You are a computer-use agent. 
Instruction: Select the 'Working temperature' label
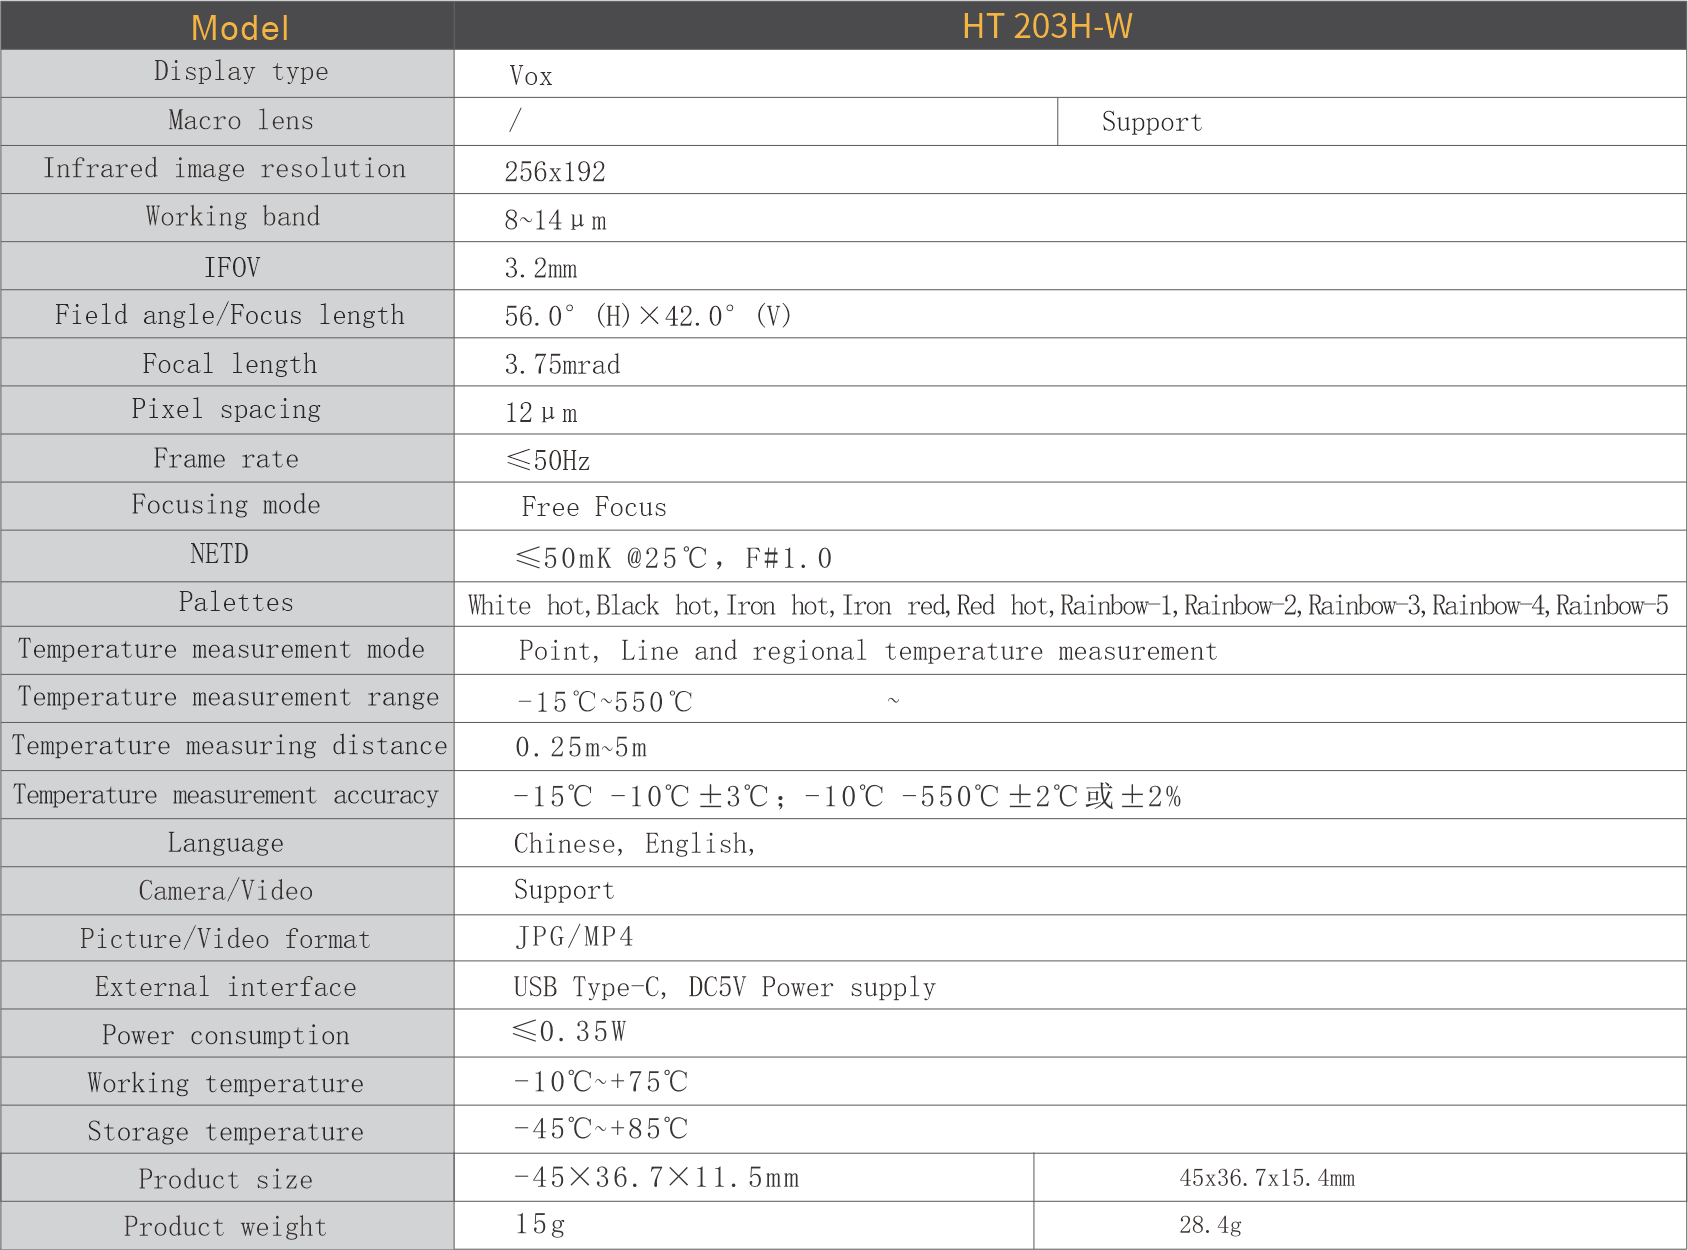pos(226,1084)
